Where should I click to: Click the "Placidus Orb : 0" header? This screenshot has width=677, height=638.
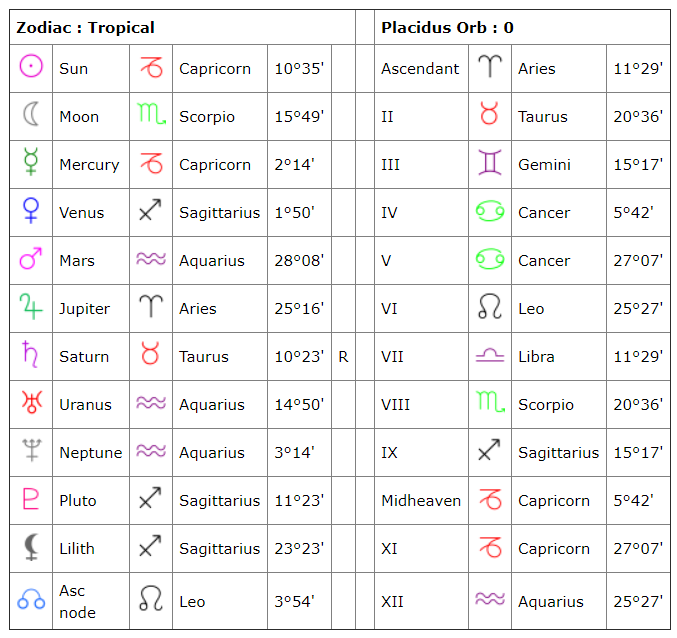[x=447, y=28]
